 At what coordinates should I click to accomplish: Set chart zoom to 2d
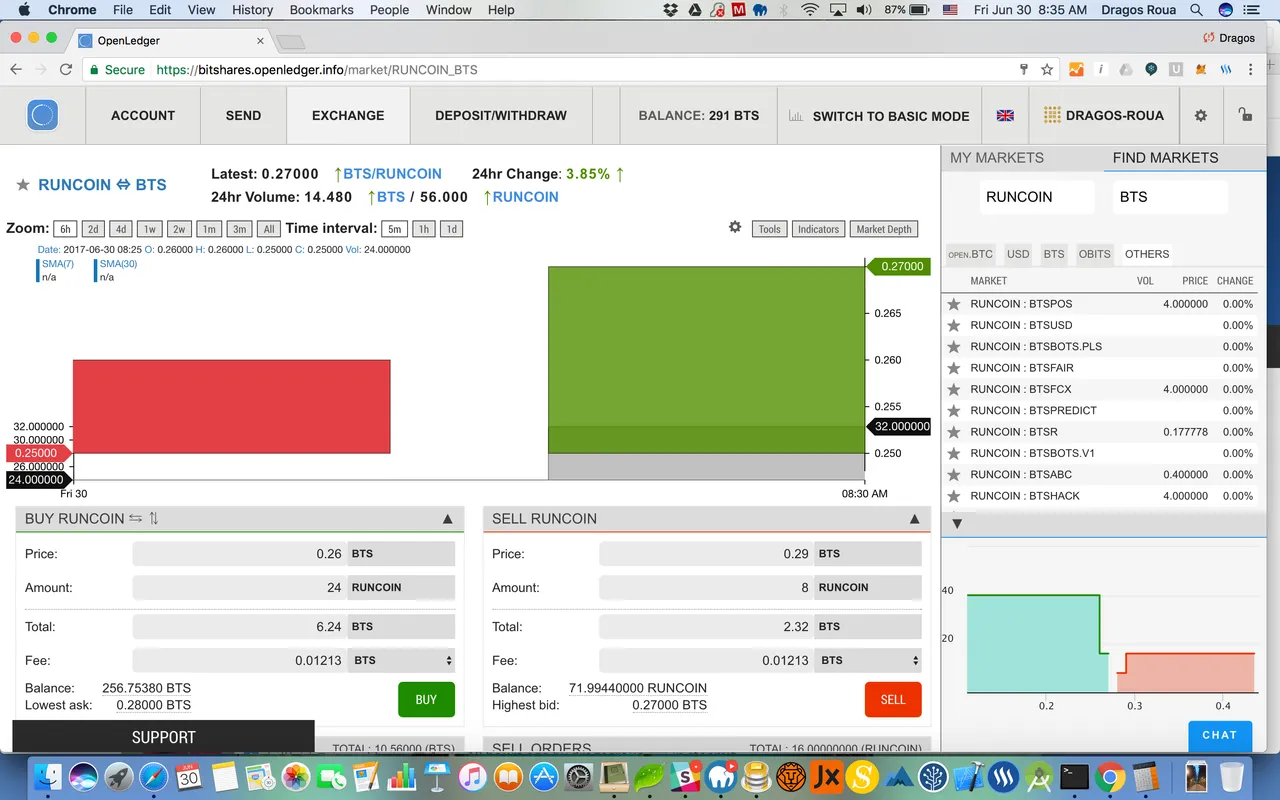tap(93, 229)
